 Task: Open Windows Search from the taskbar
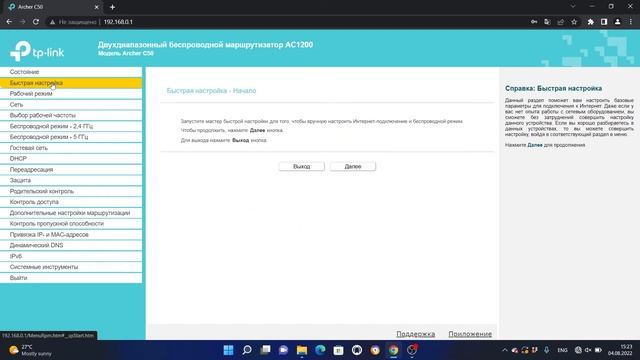tap(247, 350)
